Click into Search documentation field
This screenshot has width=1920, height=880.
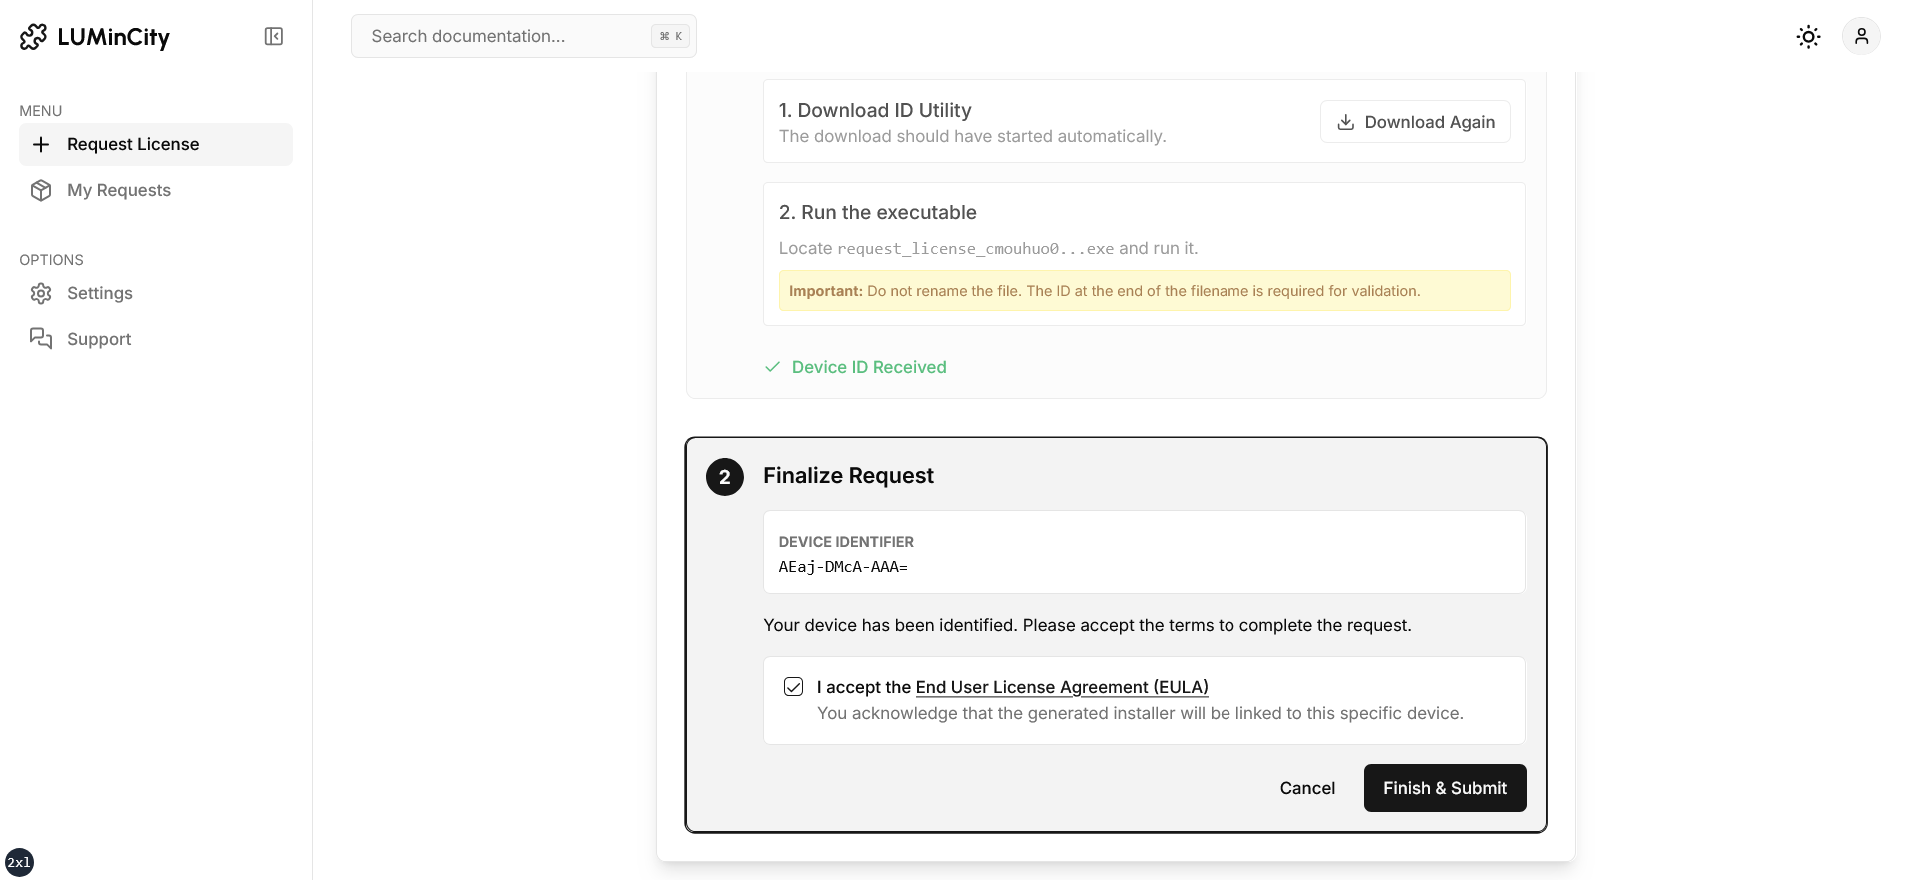524,36
